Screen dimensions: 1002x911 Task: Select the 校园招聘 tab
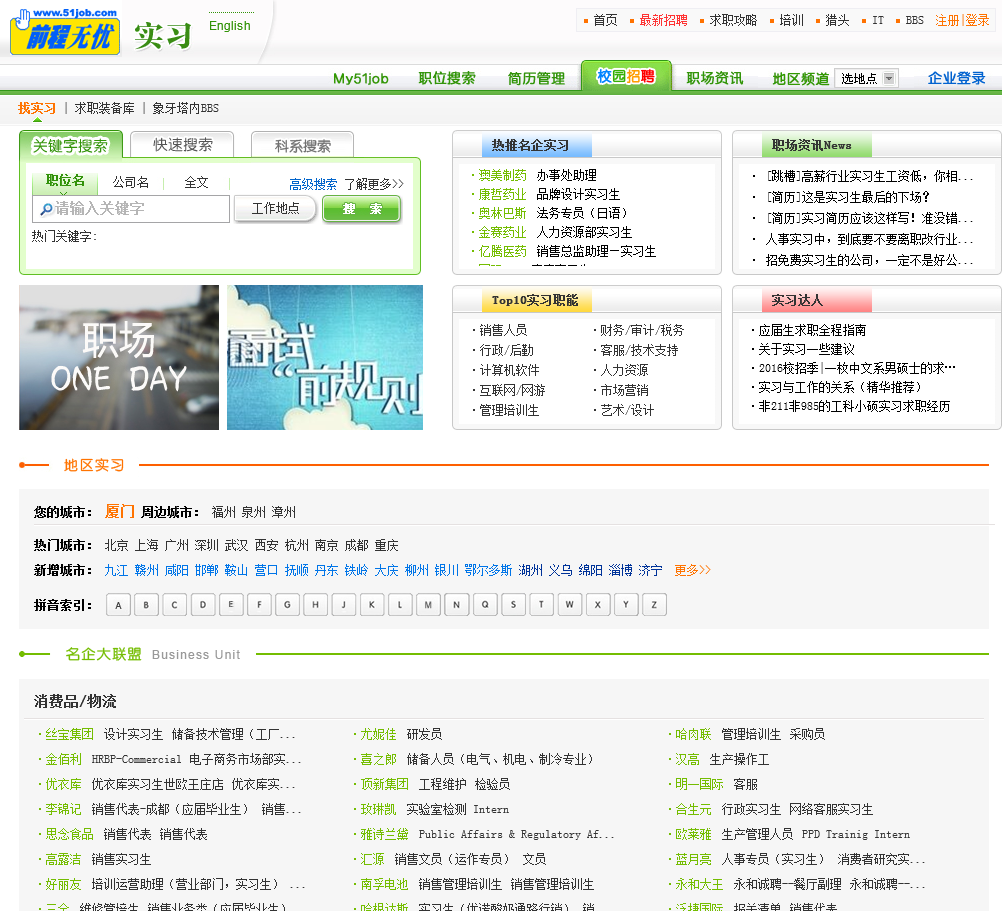[x=626, y=76]
